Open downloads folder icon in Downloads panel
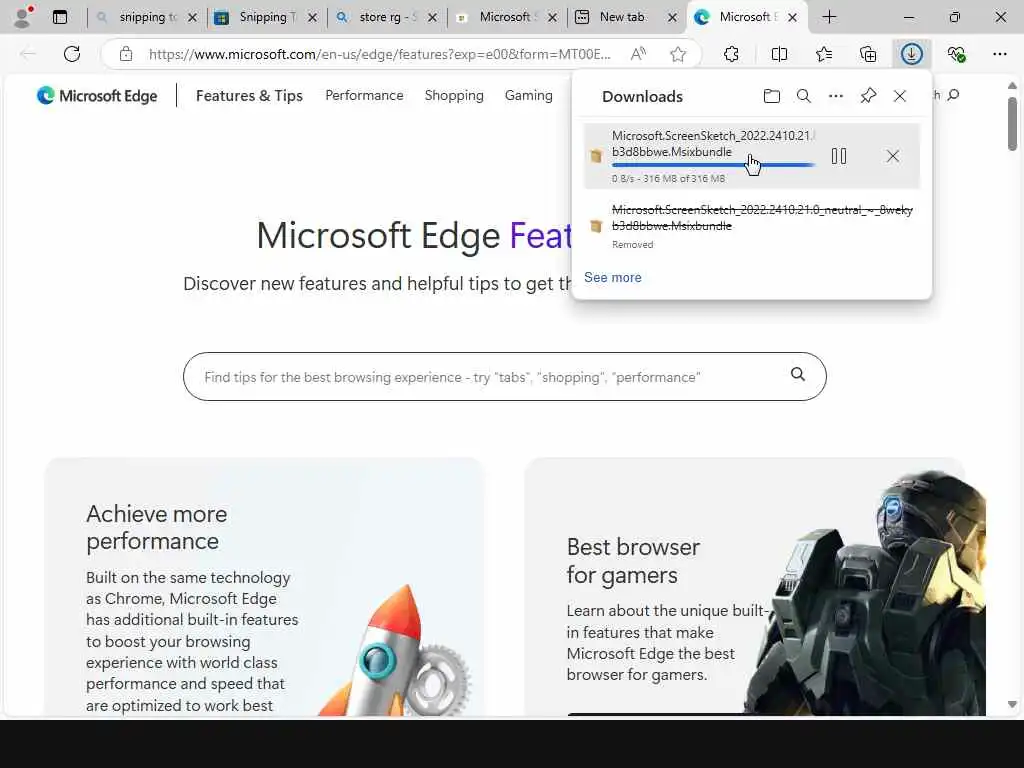This screenshot has width=1024, height=768. coord(771,96)
